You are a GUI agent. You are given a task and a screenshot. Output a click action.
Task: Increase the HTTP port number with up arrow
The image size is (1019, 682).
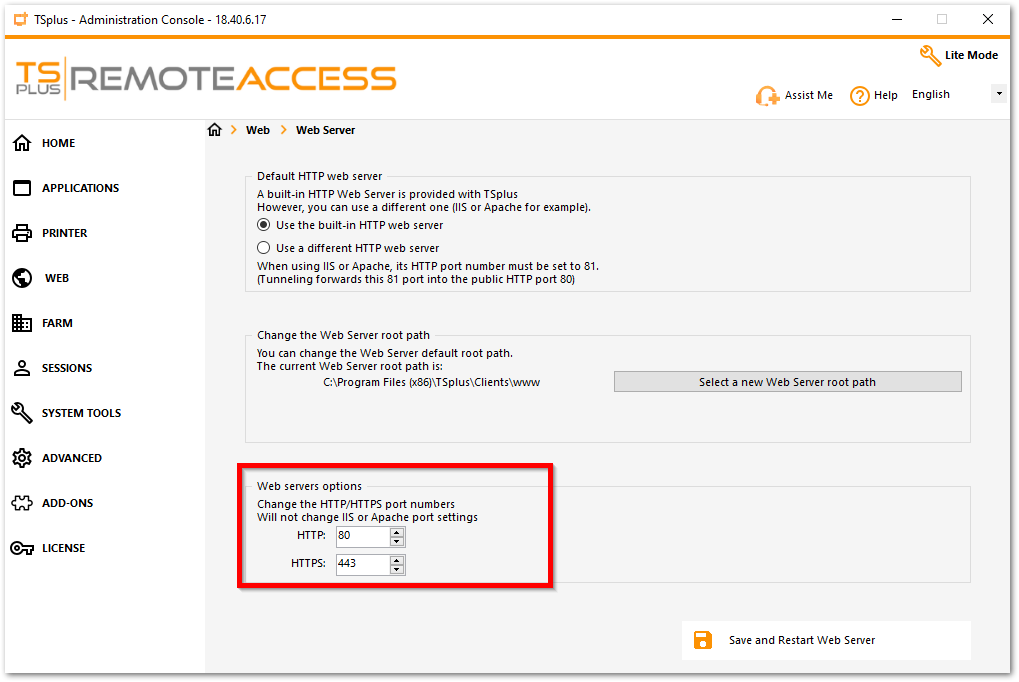398,532
